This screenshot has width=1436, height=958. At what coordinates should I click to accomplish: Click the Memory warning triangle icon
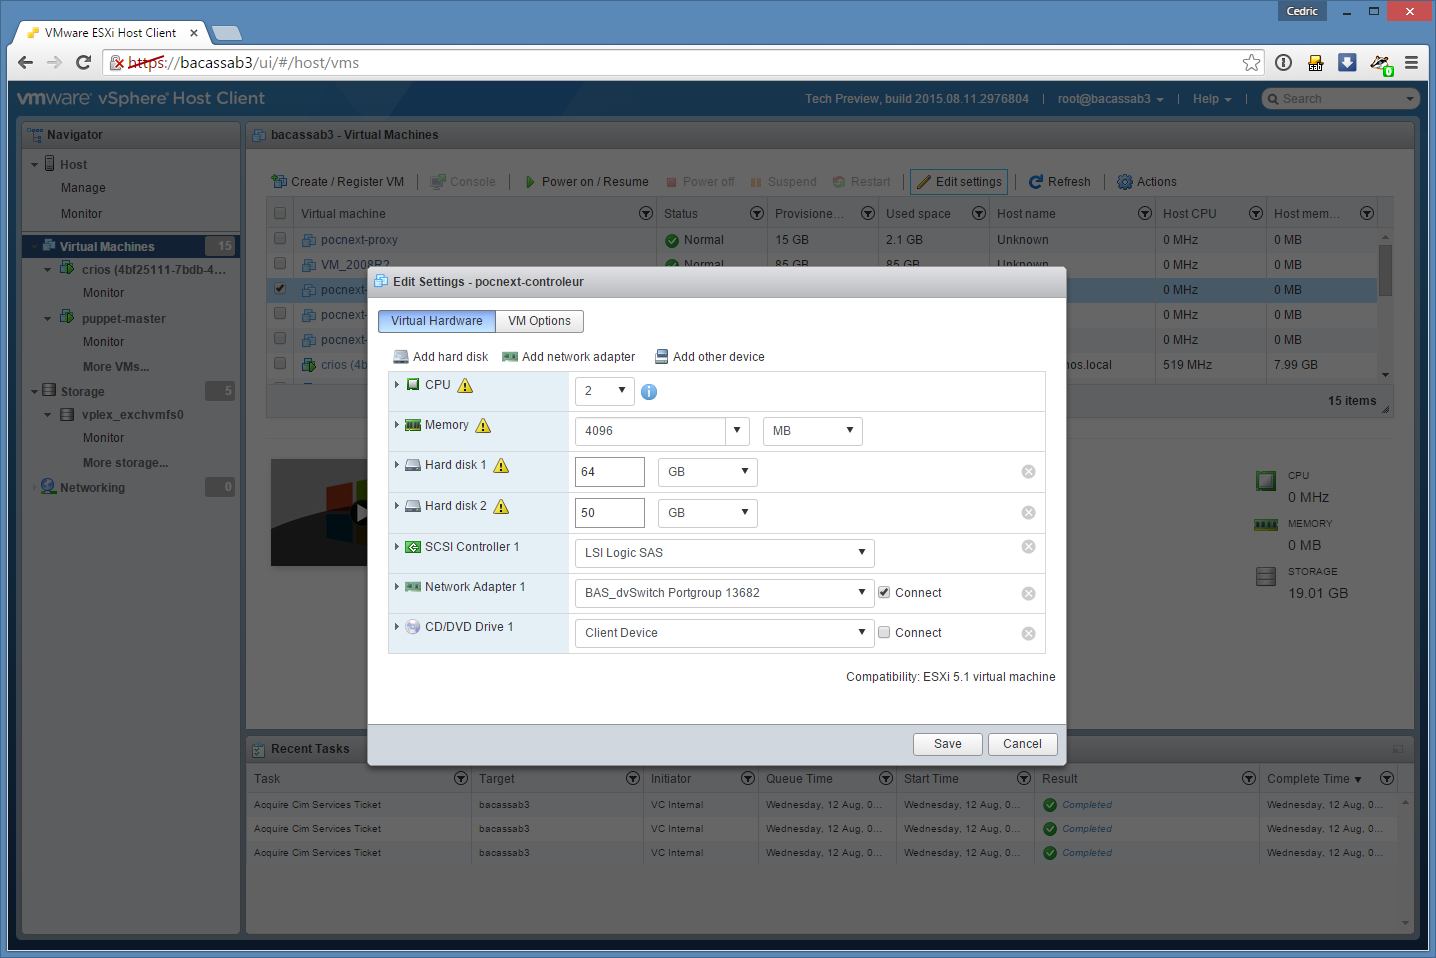[x=484, y=426]
